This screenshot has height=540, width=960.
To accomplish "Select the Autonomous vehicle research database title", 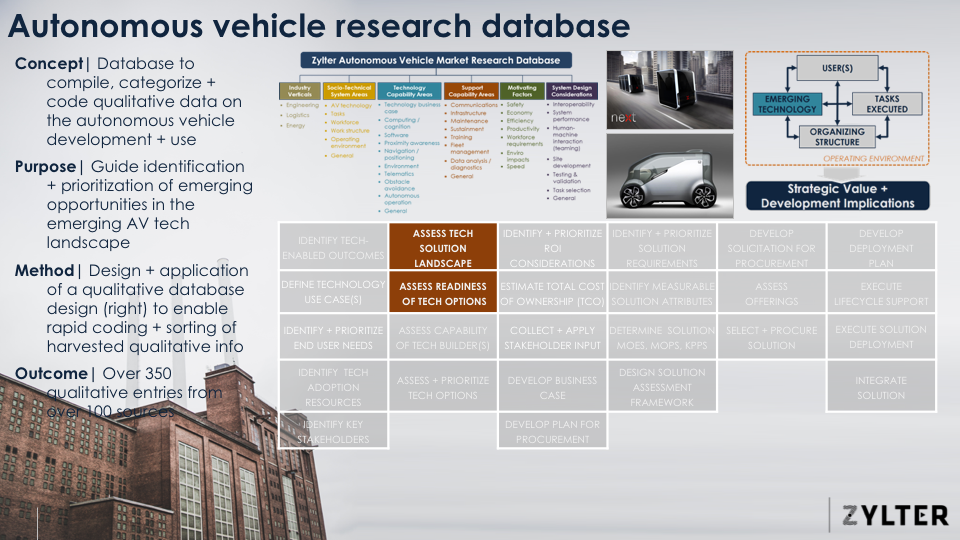I will pyautogui.click(x=319, y=26).
